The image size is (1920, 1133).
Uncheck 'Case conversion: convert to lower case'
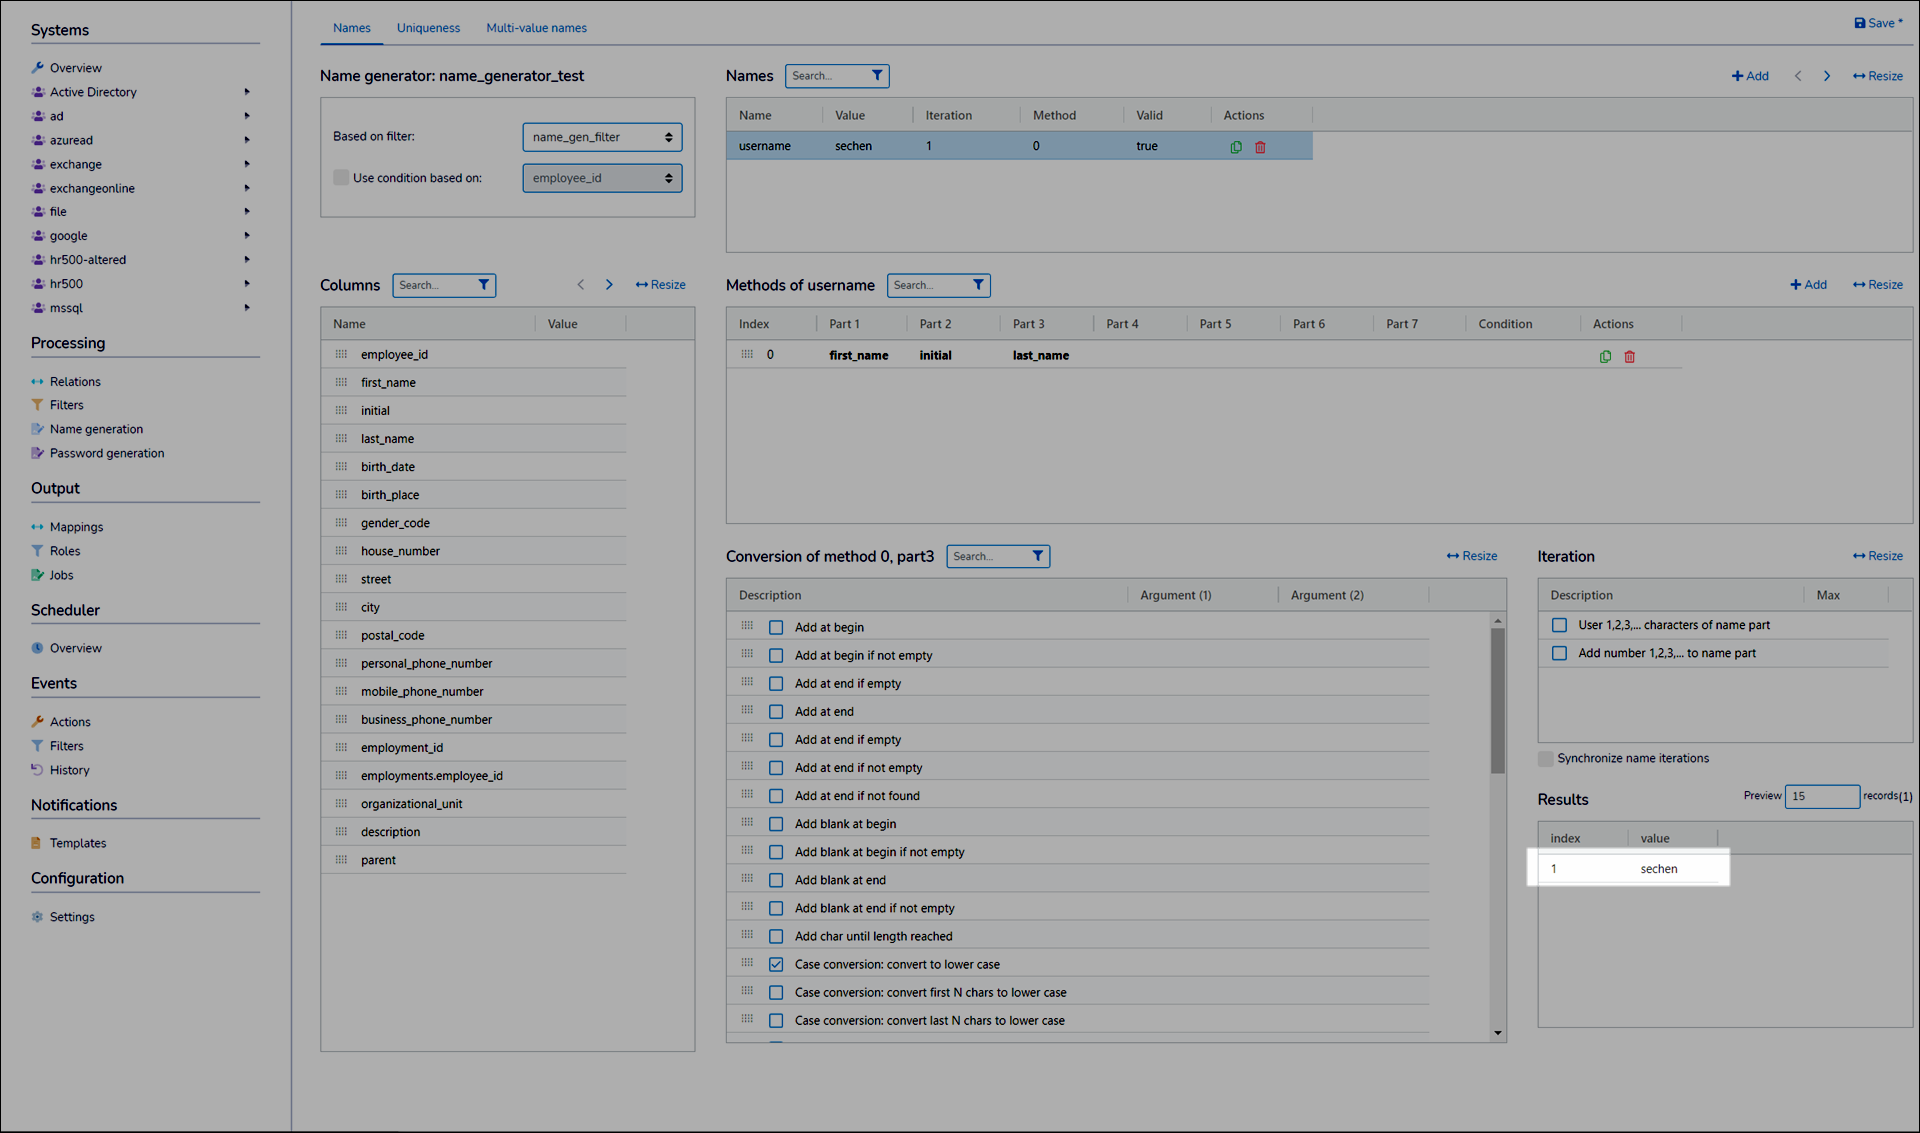pyautogui.click(x=776, y=964)
